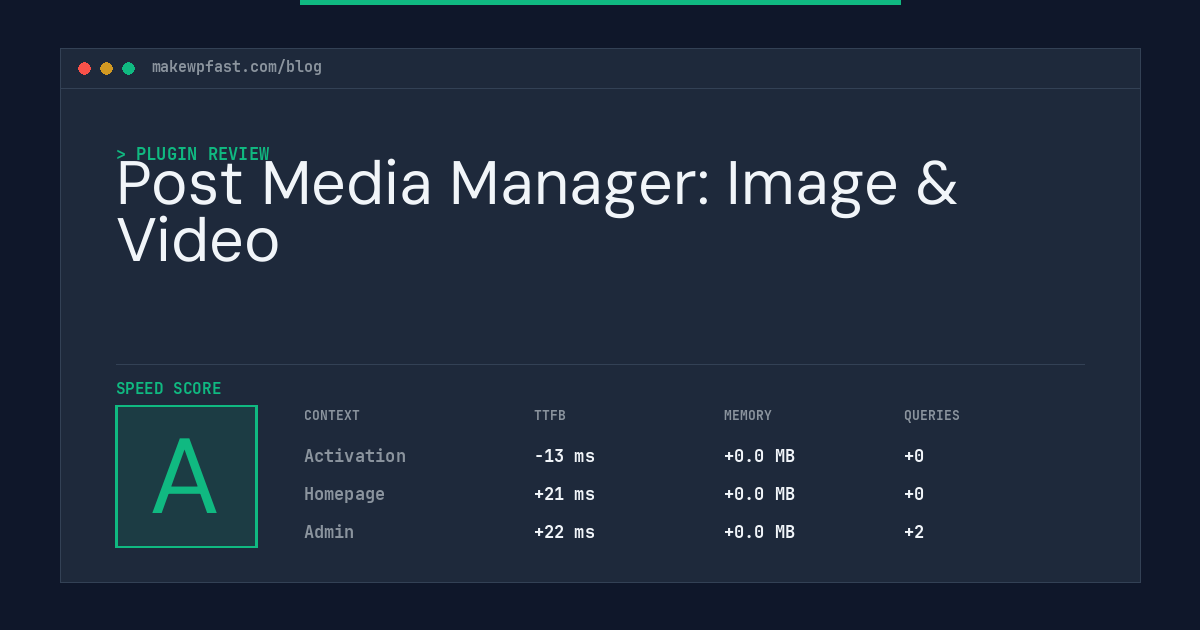Click Activation memory value '+0.0 MB'
1200x630 pixels.
click(759, 456)
